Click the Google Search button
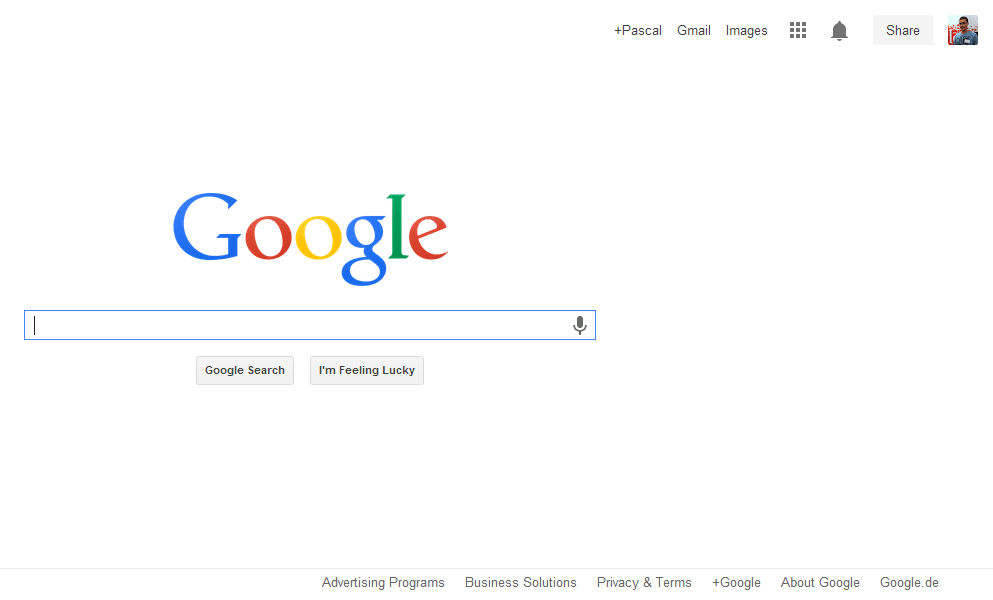Viewport: 993px width, 600px height. pos(244,370)
